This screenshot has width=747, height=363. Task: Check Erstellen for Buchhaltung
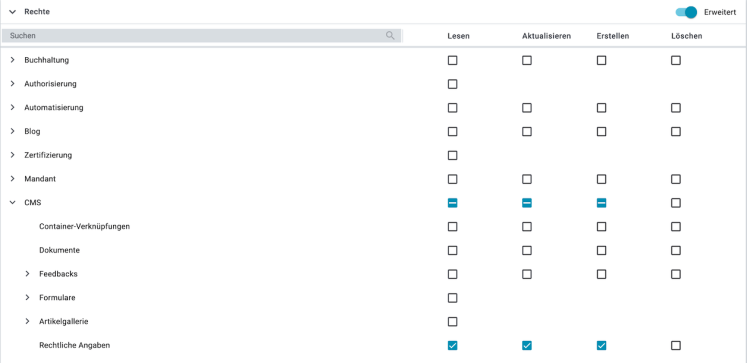(602, 60)
